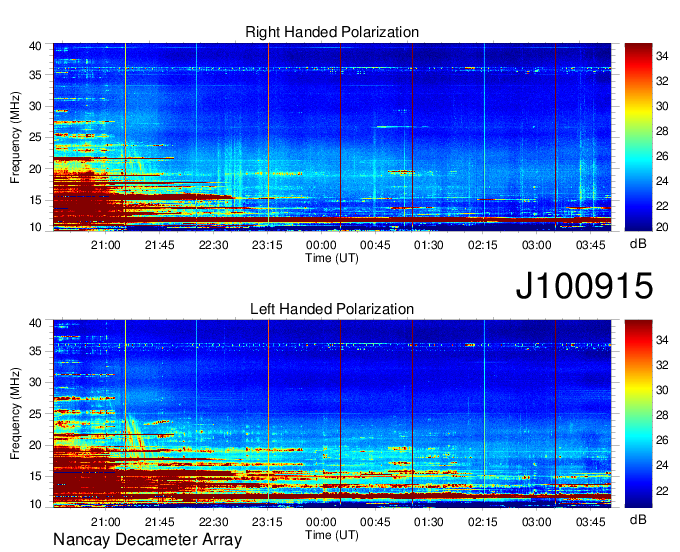This screenshot has height=552, width=680.
Task: Click the 30 MHz frequency tick of Right Handed plot
Action: click(x=36, y=106)
